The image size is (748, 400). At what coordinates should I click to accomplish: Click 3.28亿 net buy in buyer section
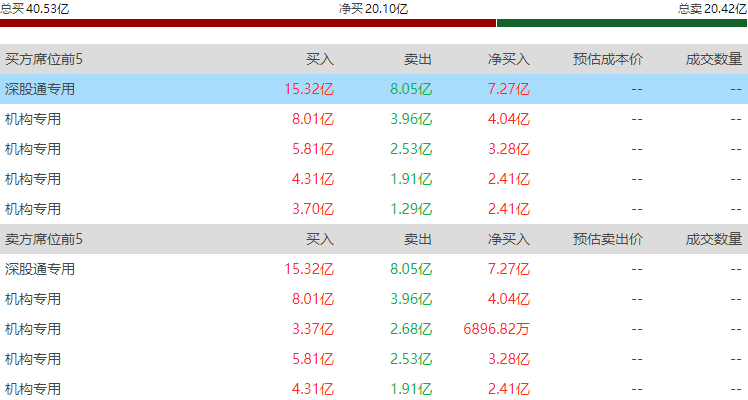click(509, 149)
